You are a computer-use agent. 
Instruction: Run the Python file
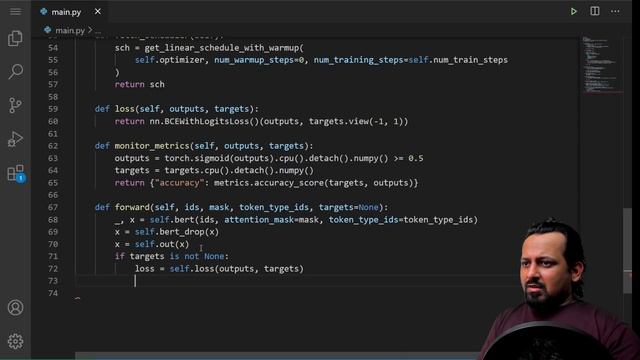[x=573, y=11]
